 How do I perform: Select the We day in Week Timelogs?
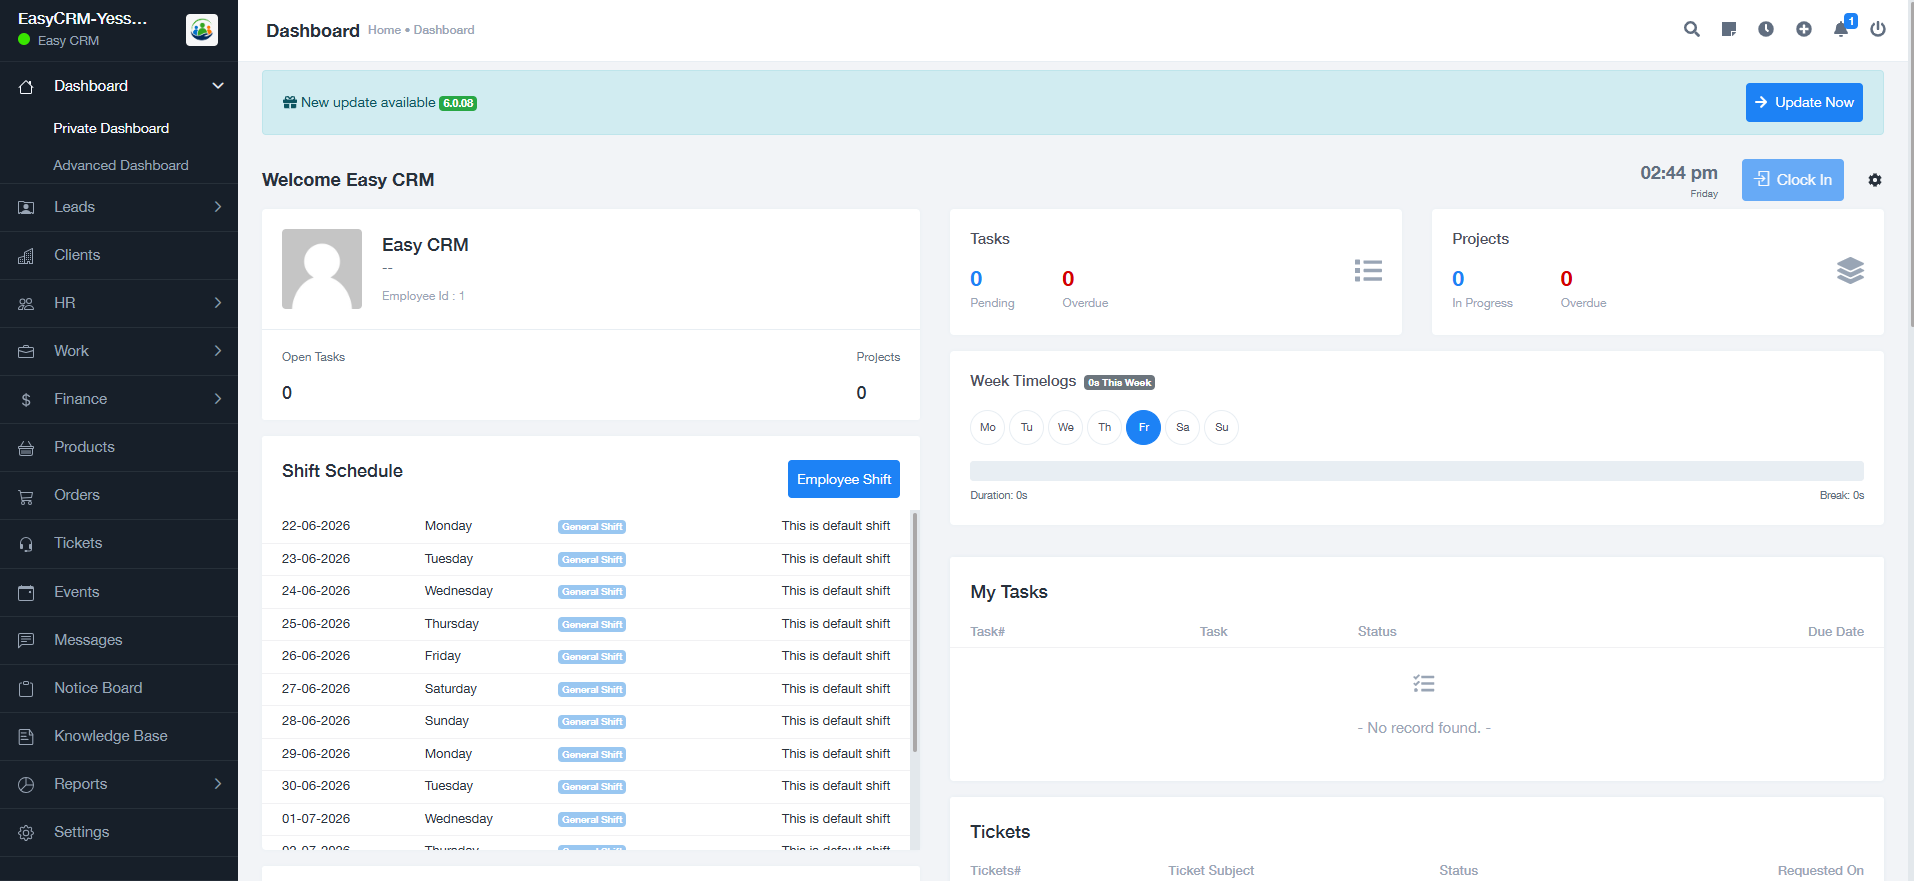point(1065,427)
